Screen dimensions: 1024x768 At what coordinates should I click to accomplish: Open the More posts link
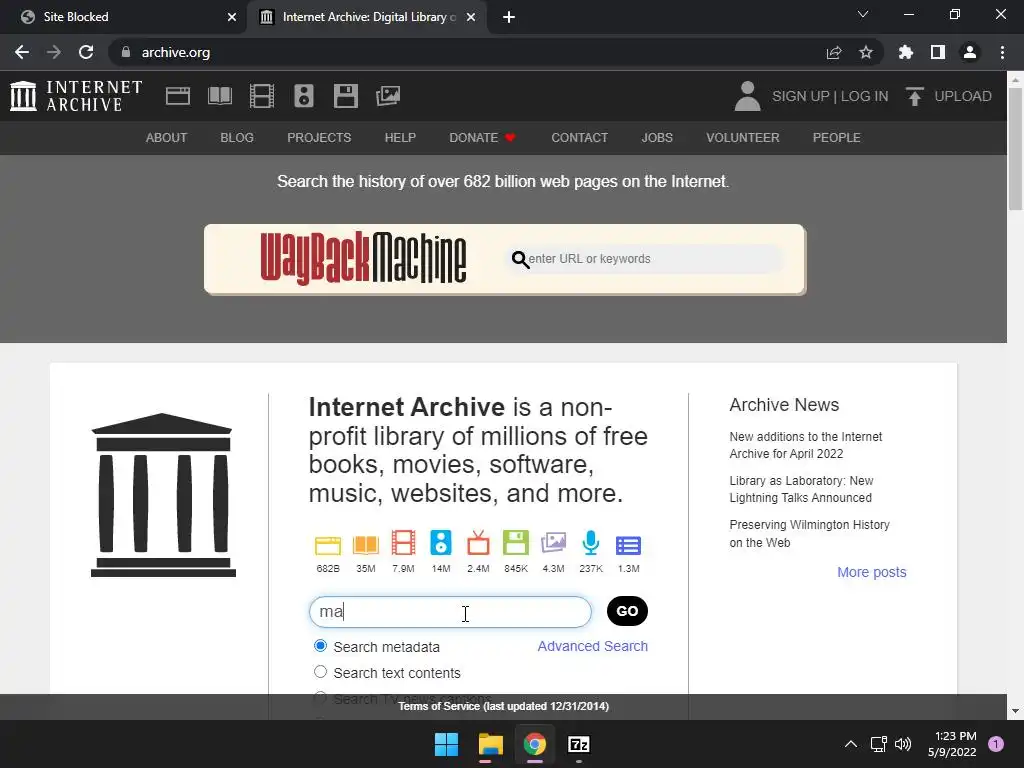click(x=872, y=572)
